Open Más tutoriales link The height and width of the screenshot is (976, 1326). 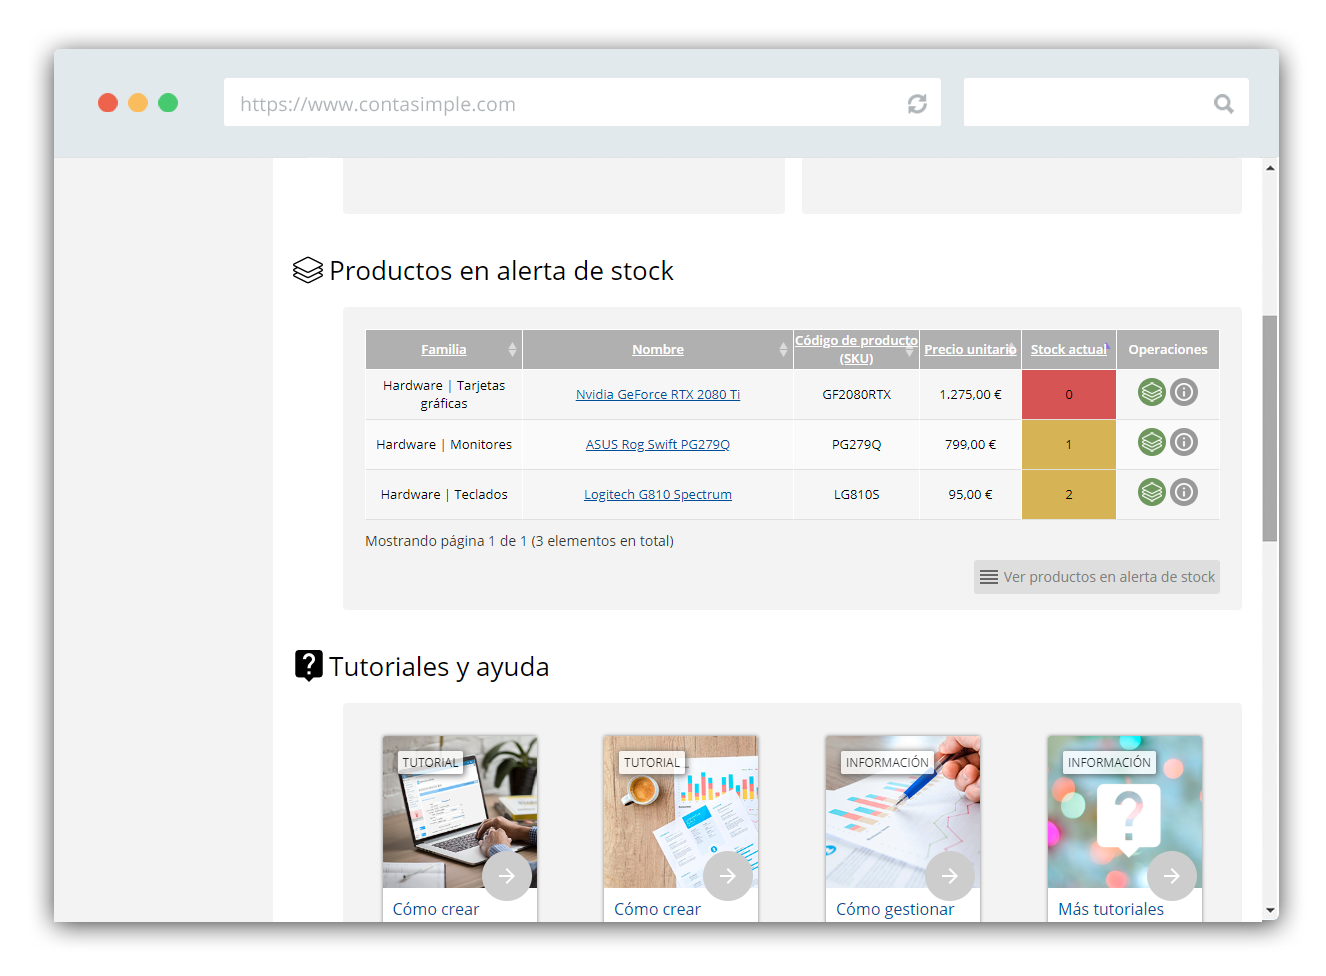click(x=1111, y=909)
